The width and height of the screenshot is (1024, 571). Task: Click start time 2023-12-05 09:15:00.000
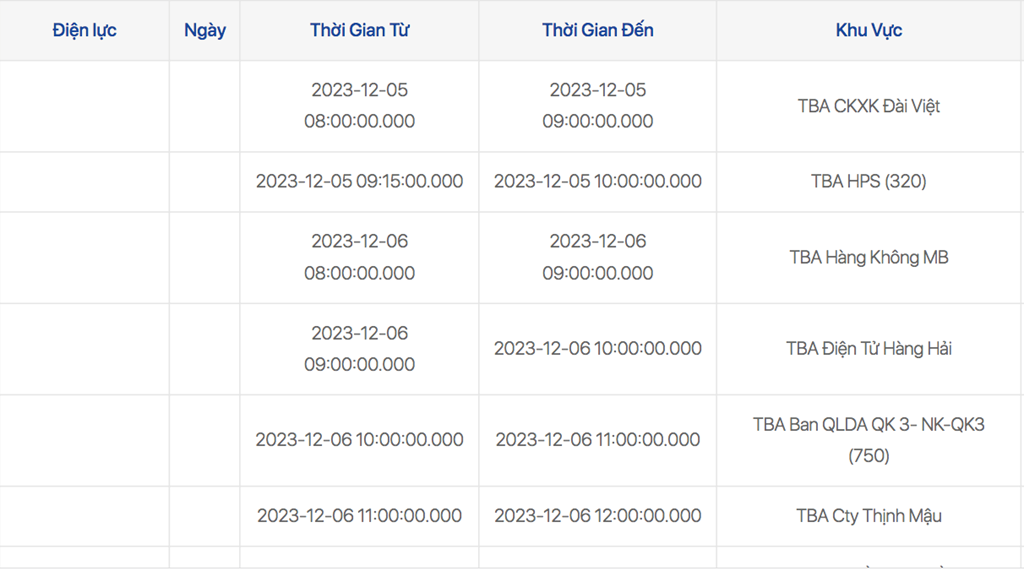(x=359, y=182)
